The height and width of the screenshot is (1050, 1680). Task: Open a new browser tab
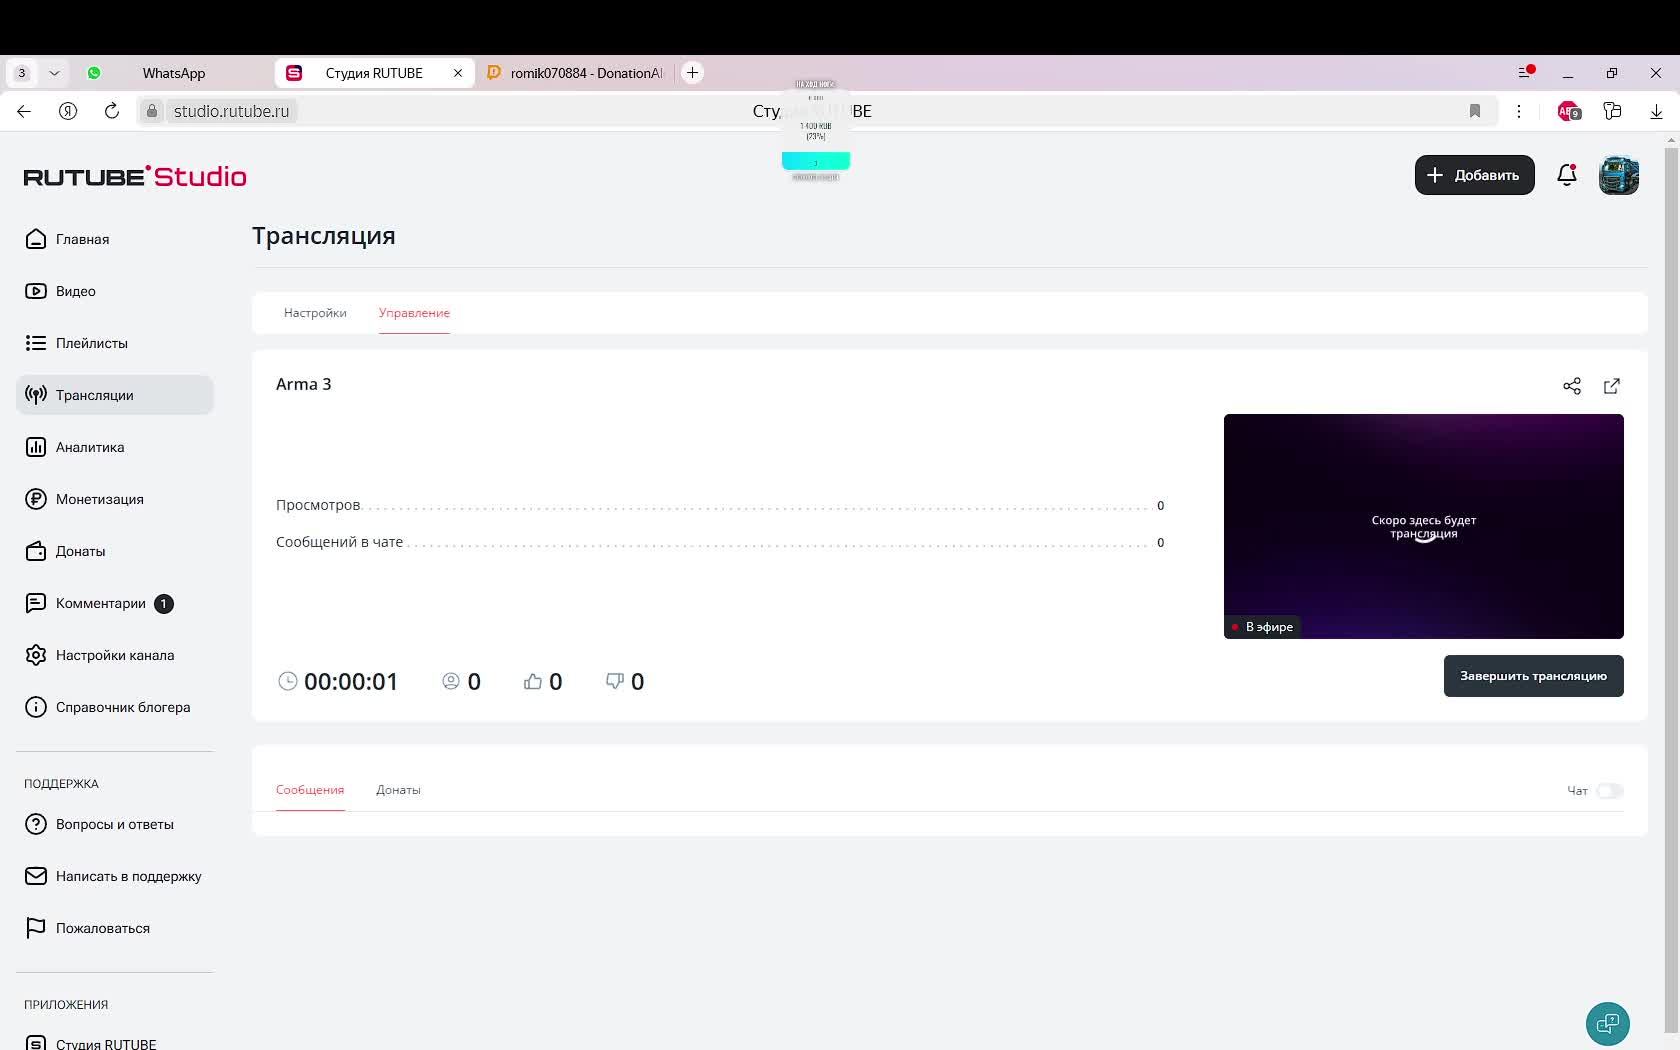tap(692, 72)
